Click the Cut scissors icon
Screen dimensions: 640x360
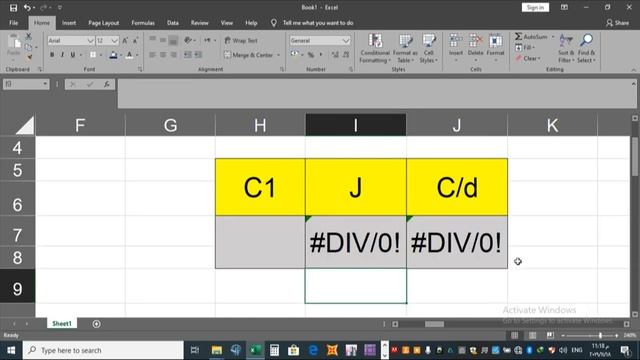pos(29,36)
